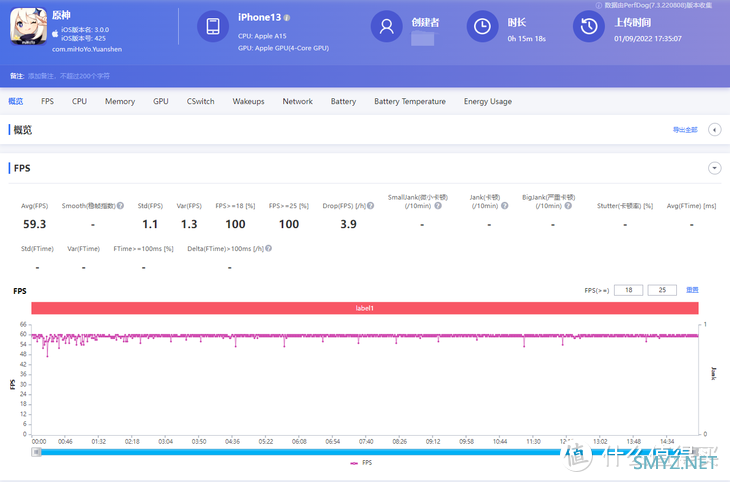Click the duration text 0h 15m 18s

(527, 39)
